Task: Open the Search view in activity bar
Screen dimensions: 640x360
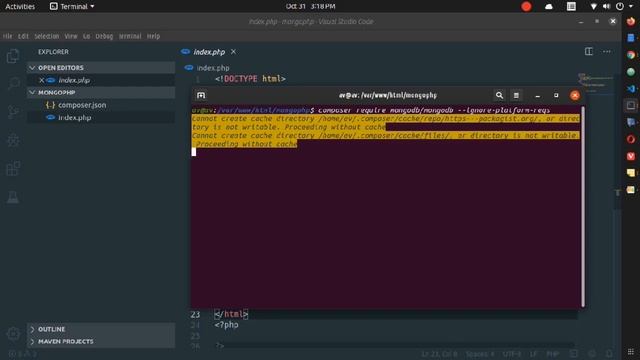Action: pos(13,83)
